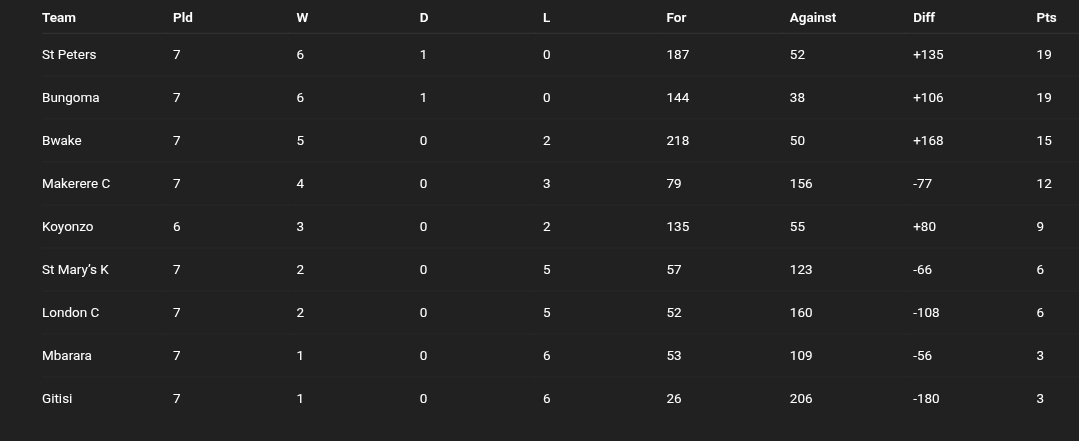Click the D column header

(424, 18)
